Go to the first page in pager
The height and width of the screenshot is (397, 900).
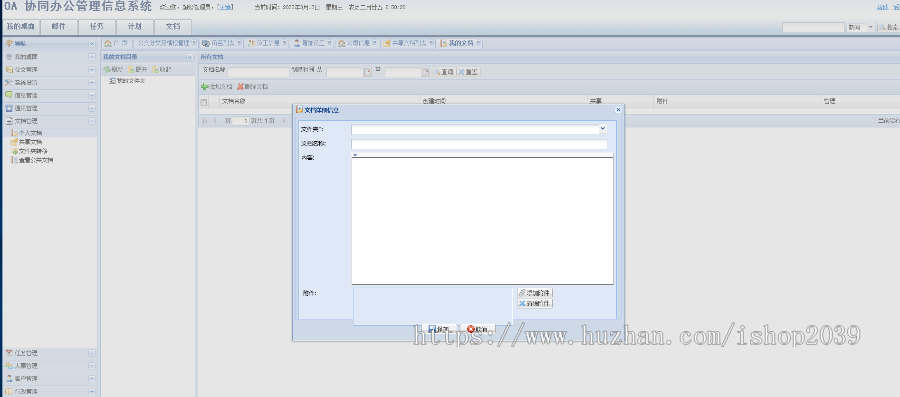tap(204, 121)
